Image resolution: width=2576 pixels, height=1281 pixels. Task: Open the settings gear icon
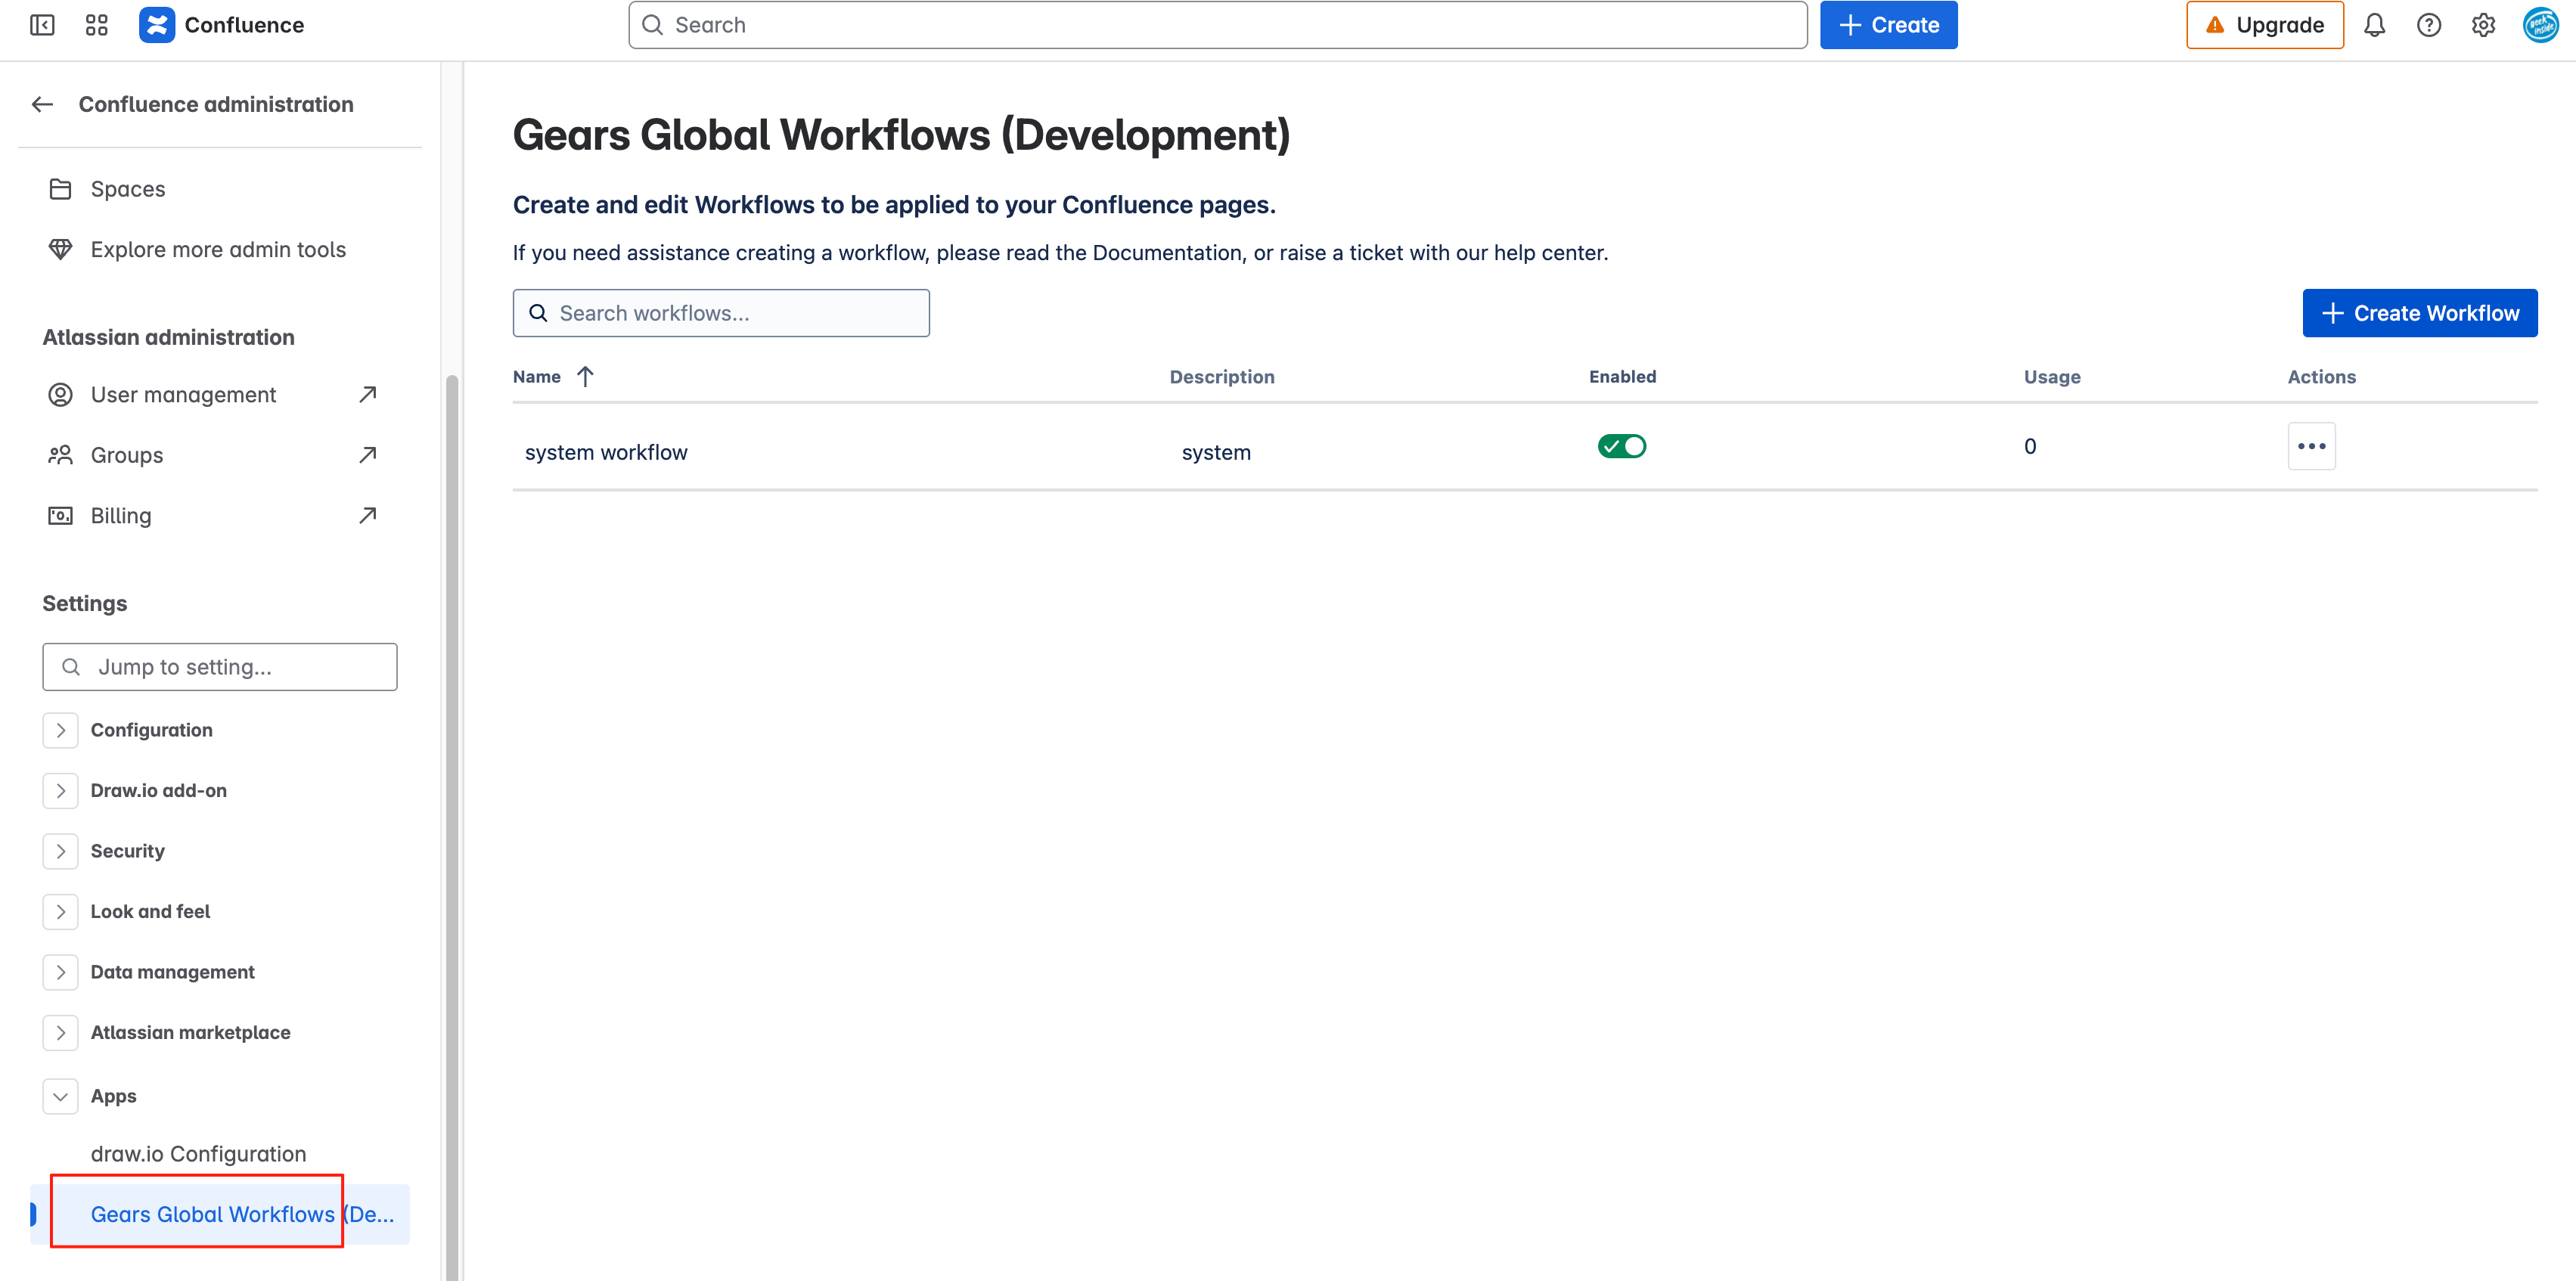2483,25
